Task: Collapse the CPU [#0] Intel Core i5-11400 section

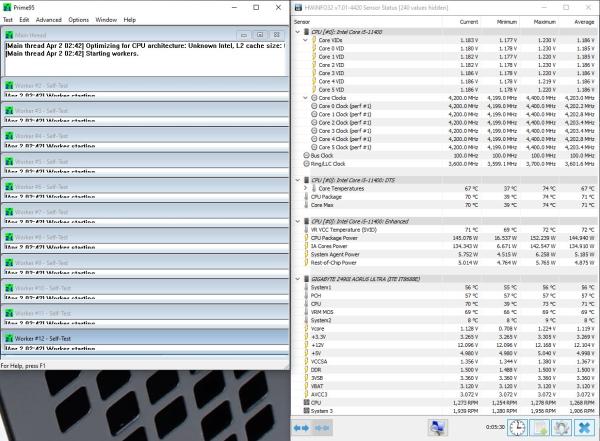Action: pos(297,34)
